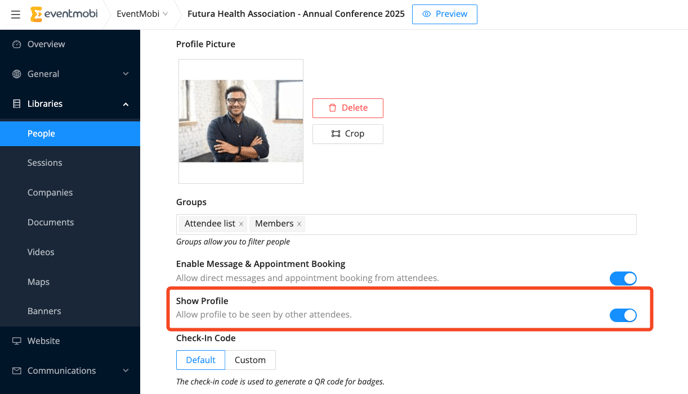Click the EventMobi logo
688x394 pixels.
point(64,14)
